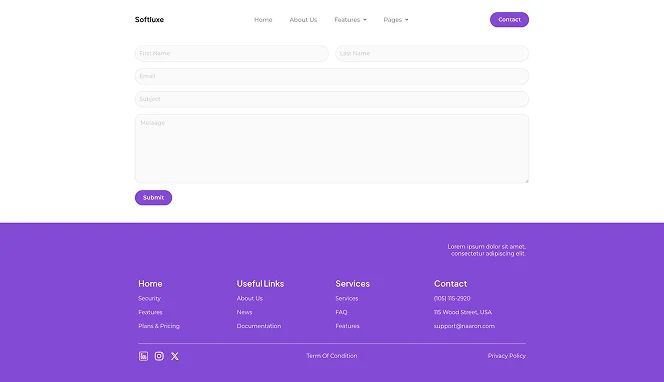Go to Home in the top navigation
The width and height of the screenshot is (664, 382).
(263, 19)
